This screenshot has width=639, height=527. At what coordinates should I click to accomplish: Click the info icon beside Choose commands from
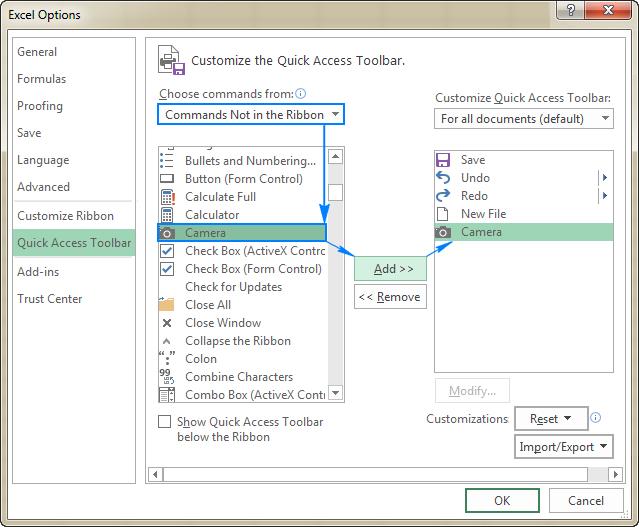point(300,94)
